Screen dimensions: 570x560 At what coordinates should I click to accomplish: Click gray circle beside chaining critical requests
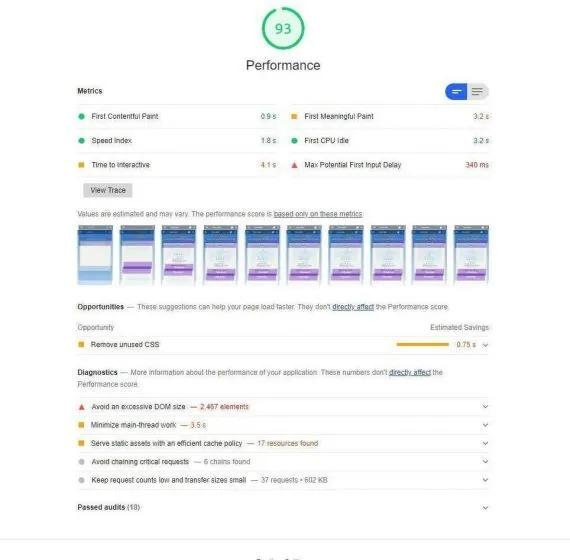[x=81, y=461]
